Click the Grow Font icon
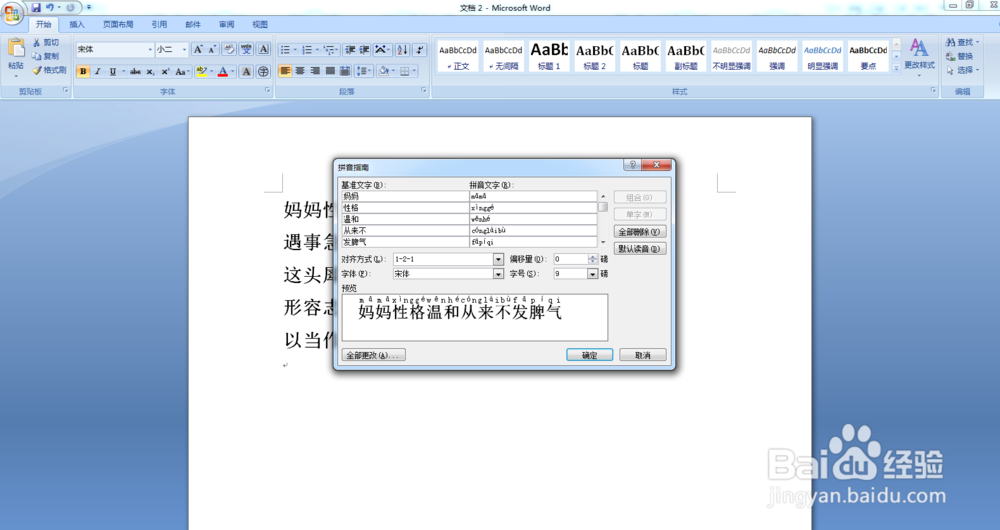This screenshot has height=530, width=1000. (x=198, y=50)
